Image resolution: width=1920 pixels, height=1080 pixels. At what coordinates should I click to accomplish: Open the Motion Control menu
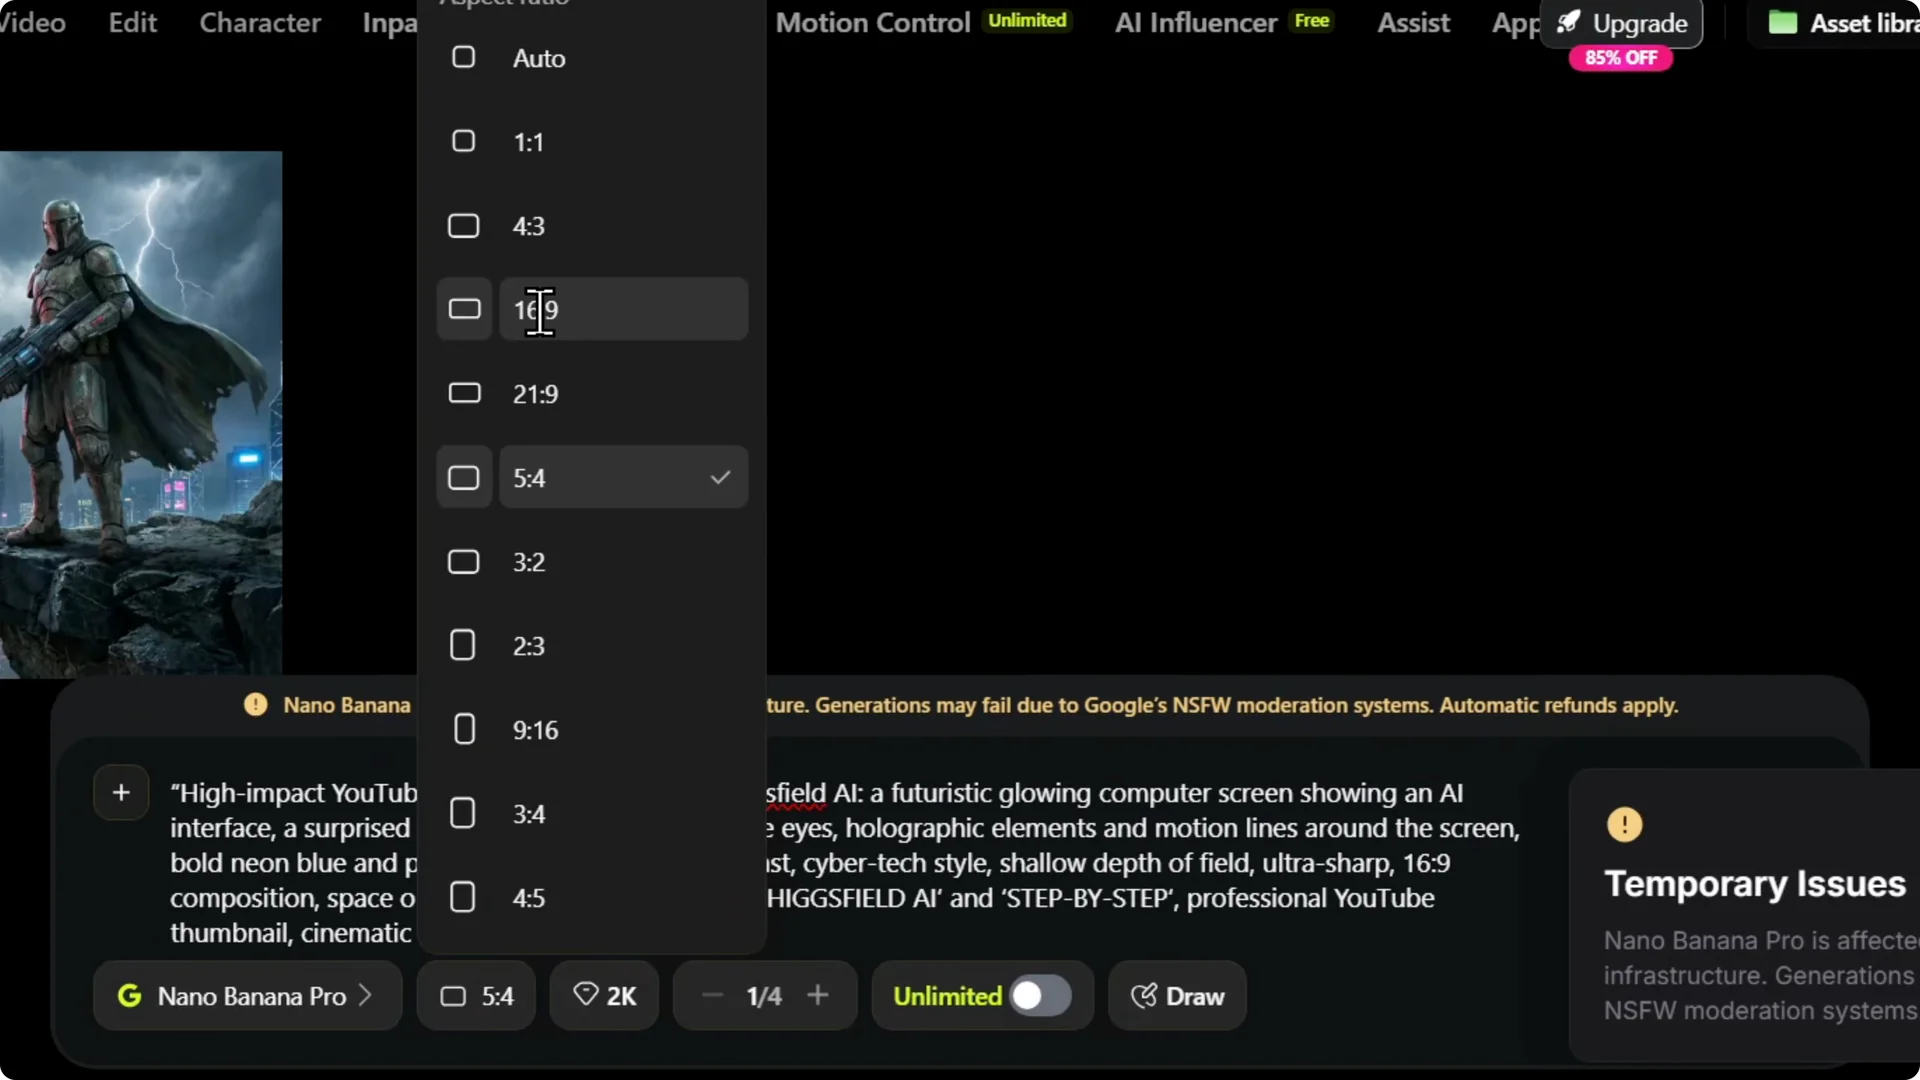(872, 22)
